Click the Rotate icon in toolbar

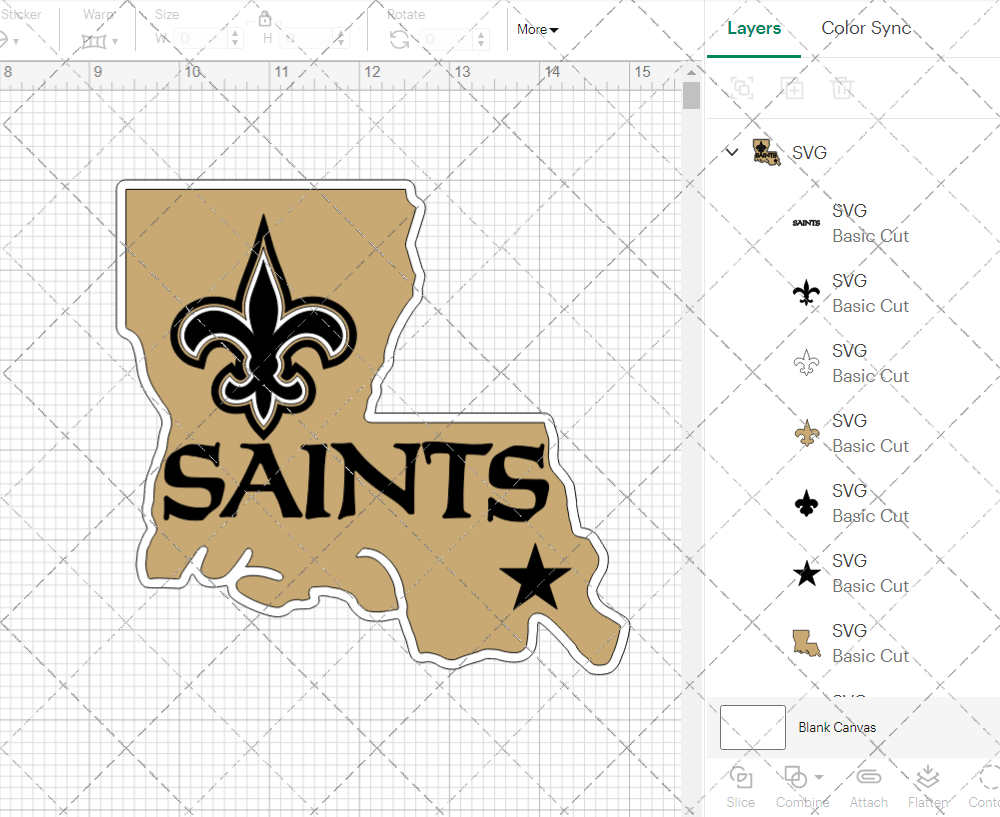pos(399,39)
